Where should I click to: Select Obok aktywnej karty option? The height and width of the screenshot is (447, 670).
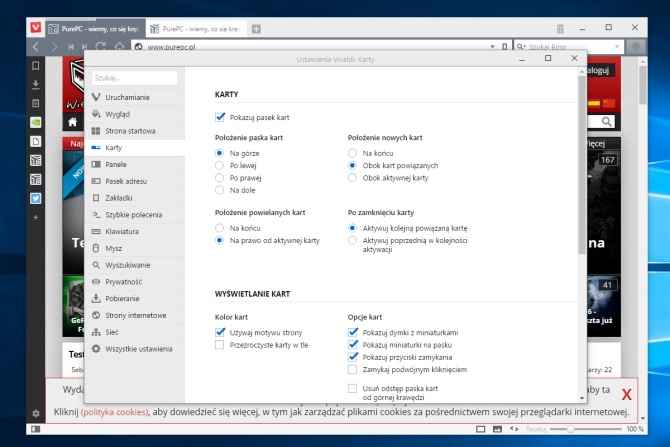click(353, 178)
